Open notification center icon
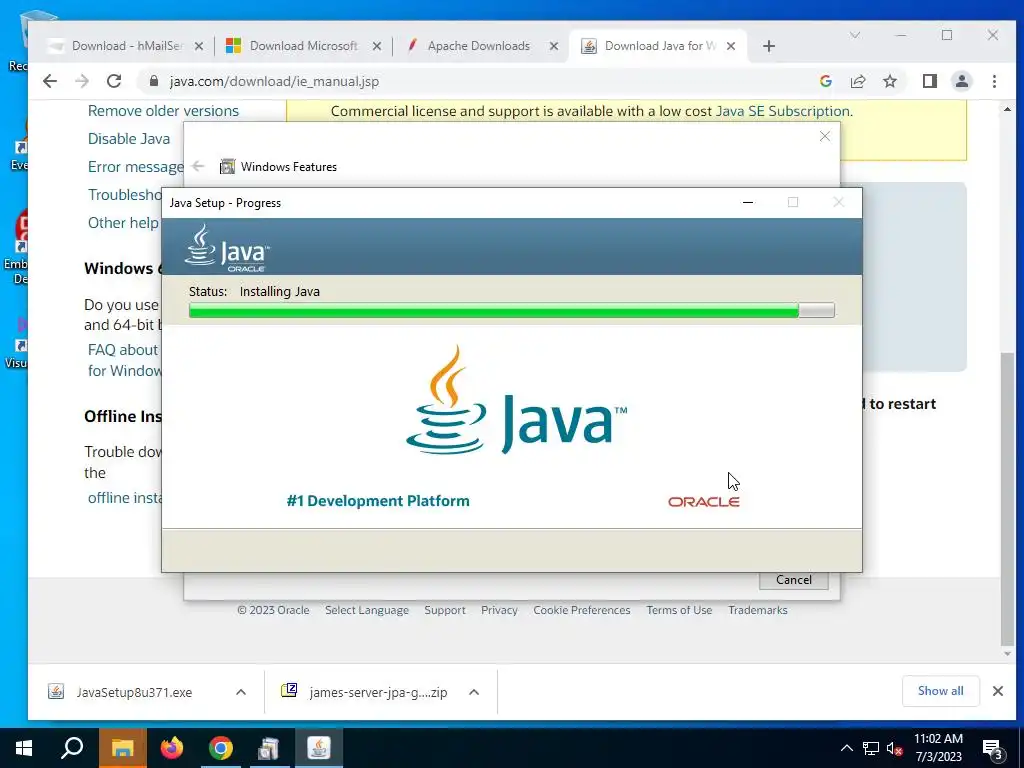The image size is (1024, 768). click(993, 748)
